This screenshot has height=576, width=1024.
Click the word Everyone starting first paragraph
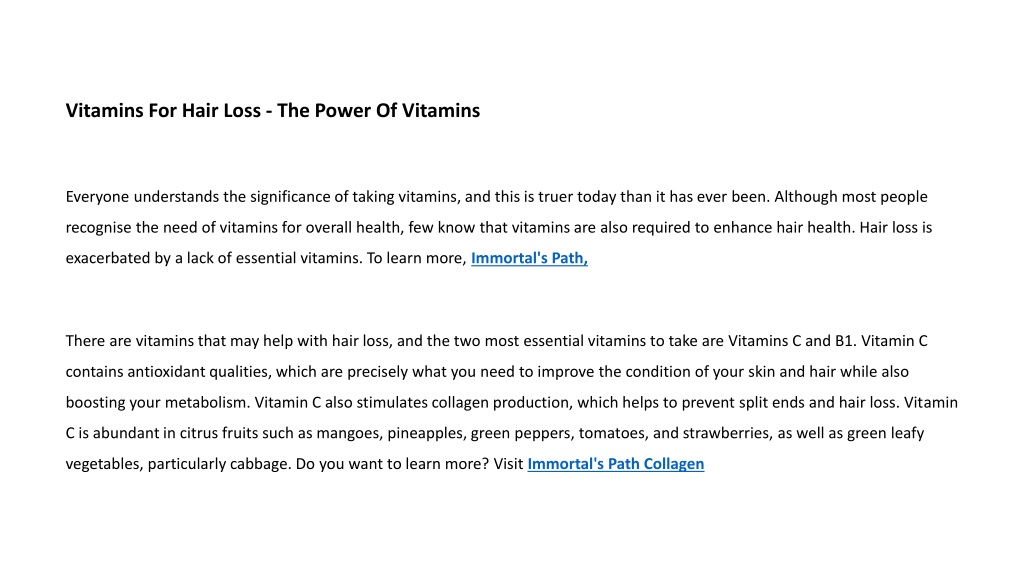pos(97,197)
